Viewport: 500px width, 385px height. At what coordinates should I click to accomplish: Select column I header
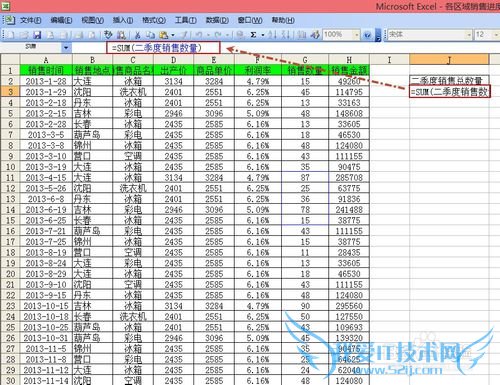[389, 60]
